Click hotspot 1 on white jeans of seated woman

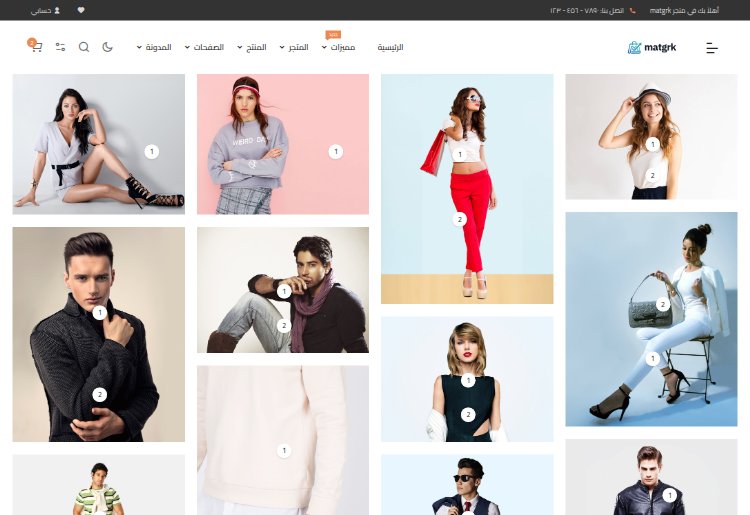click(652, 358)
